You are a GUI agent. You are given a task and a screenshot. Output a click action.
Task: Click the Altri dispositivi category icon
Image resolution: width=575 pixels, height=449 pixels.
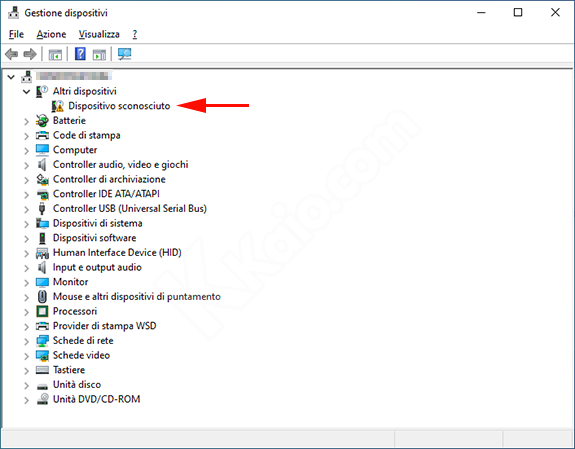click(42, 91)
